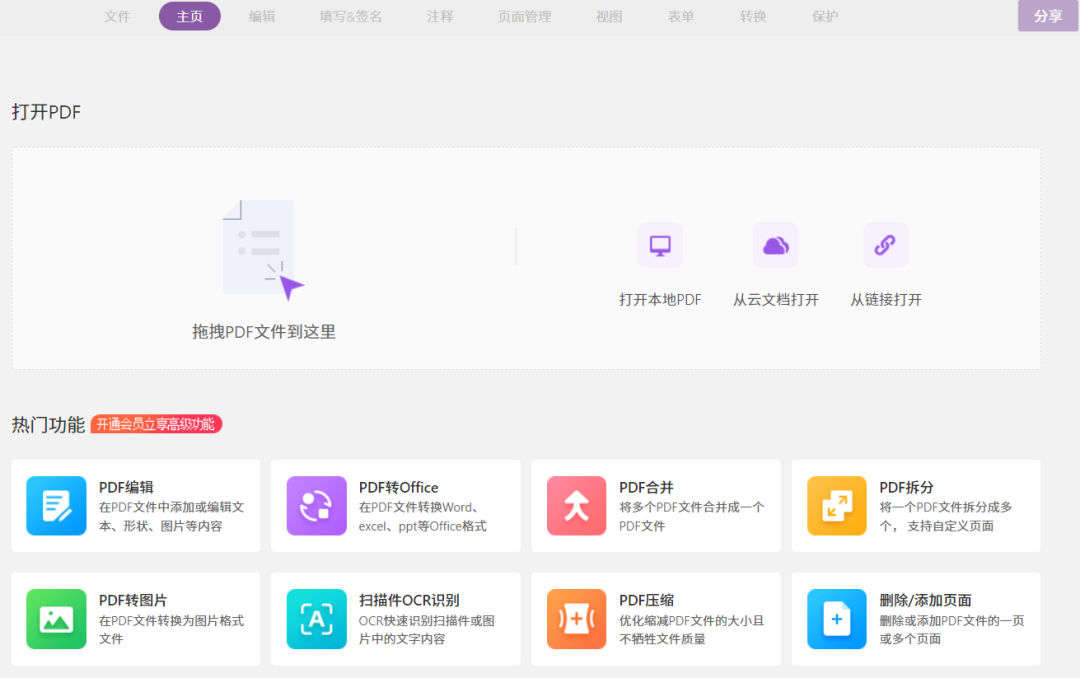Open PDF转Office conversion tool icon
This screenshot has height=678, width=1080.
click(x=316, y=505)
